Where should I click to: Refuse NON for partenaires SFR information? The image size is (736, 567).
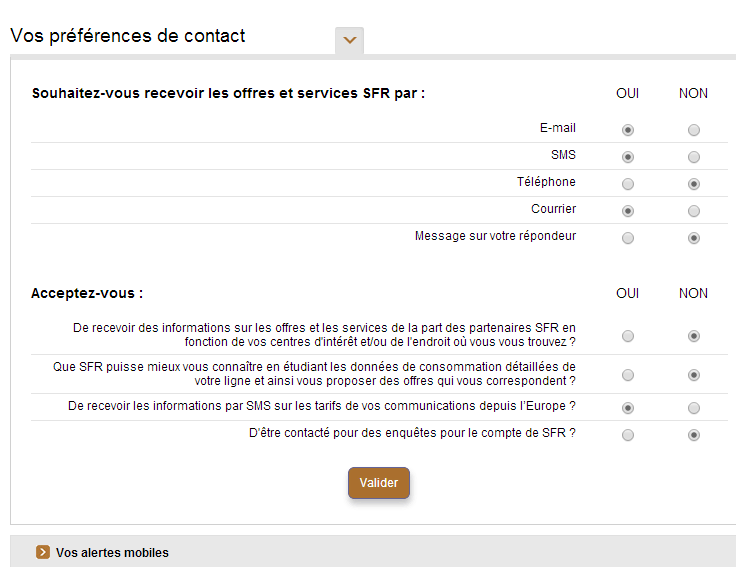694,336
